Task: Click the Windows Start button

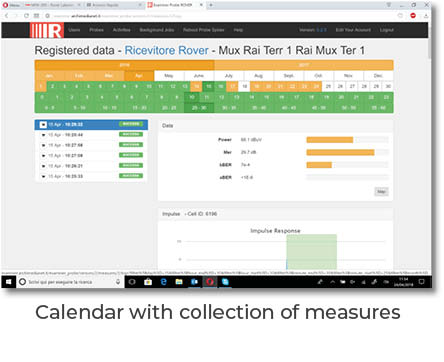Action: point(9,282)
